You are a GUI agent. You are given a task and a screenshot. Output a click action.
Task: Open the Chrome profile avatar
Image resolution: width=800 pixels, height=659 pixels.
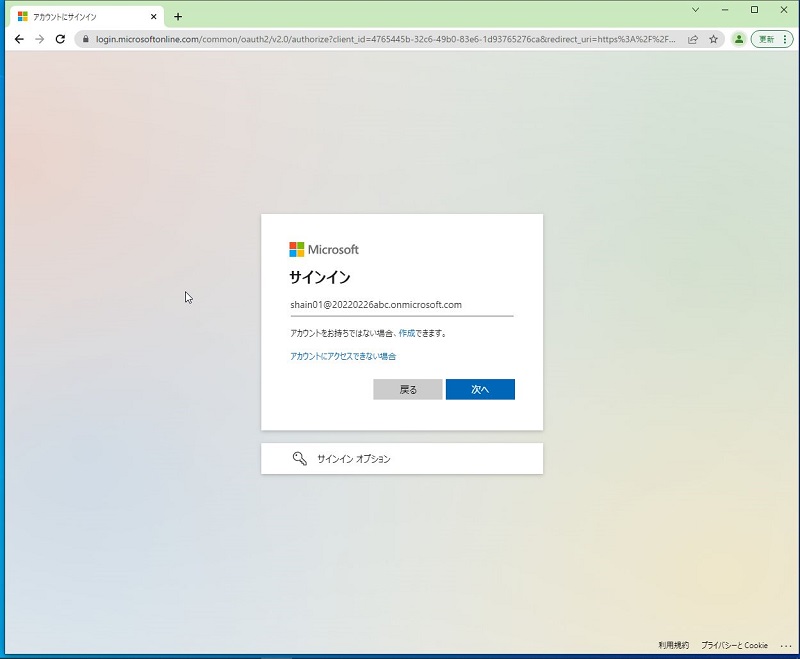pos(738,39)
